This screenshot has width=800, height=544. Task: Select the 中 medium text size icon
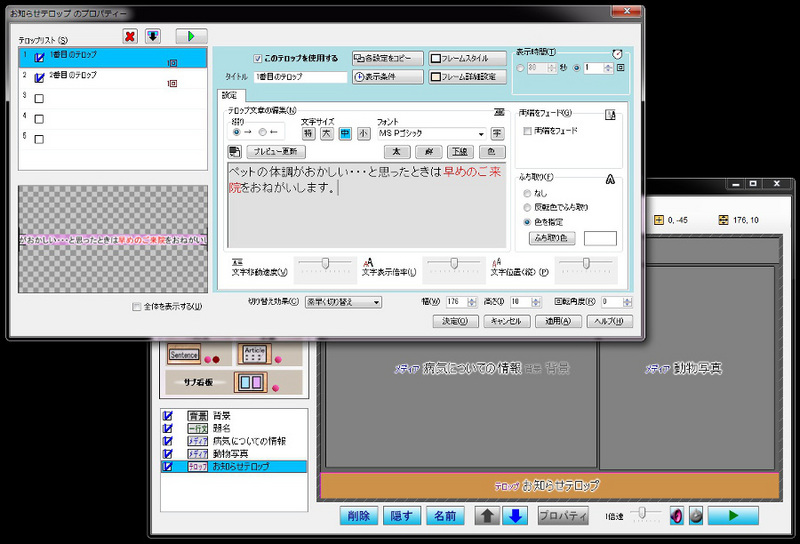[x=345, y=133]
